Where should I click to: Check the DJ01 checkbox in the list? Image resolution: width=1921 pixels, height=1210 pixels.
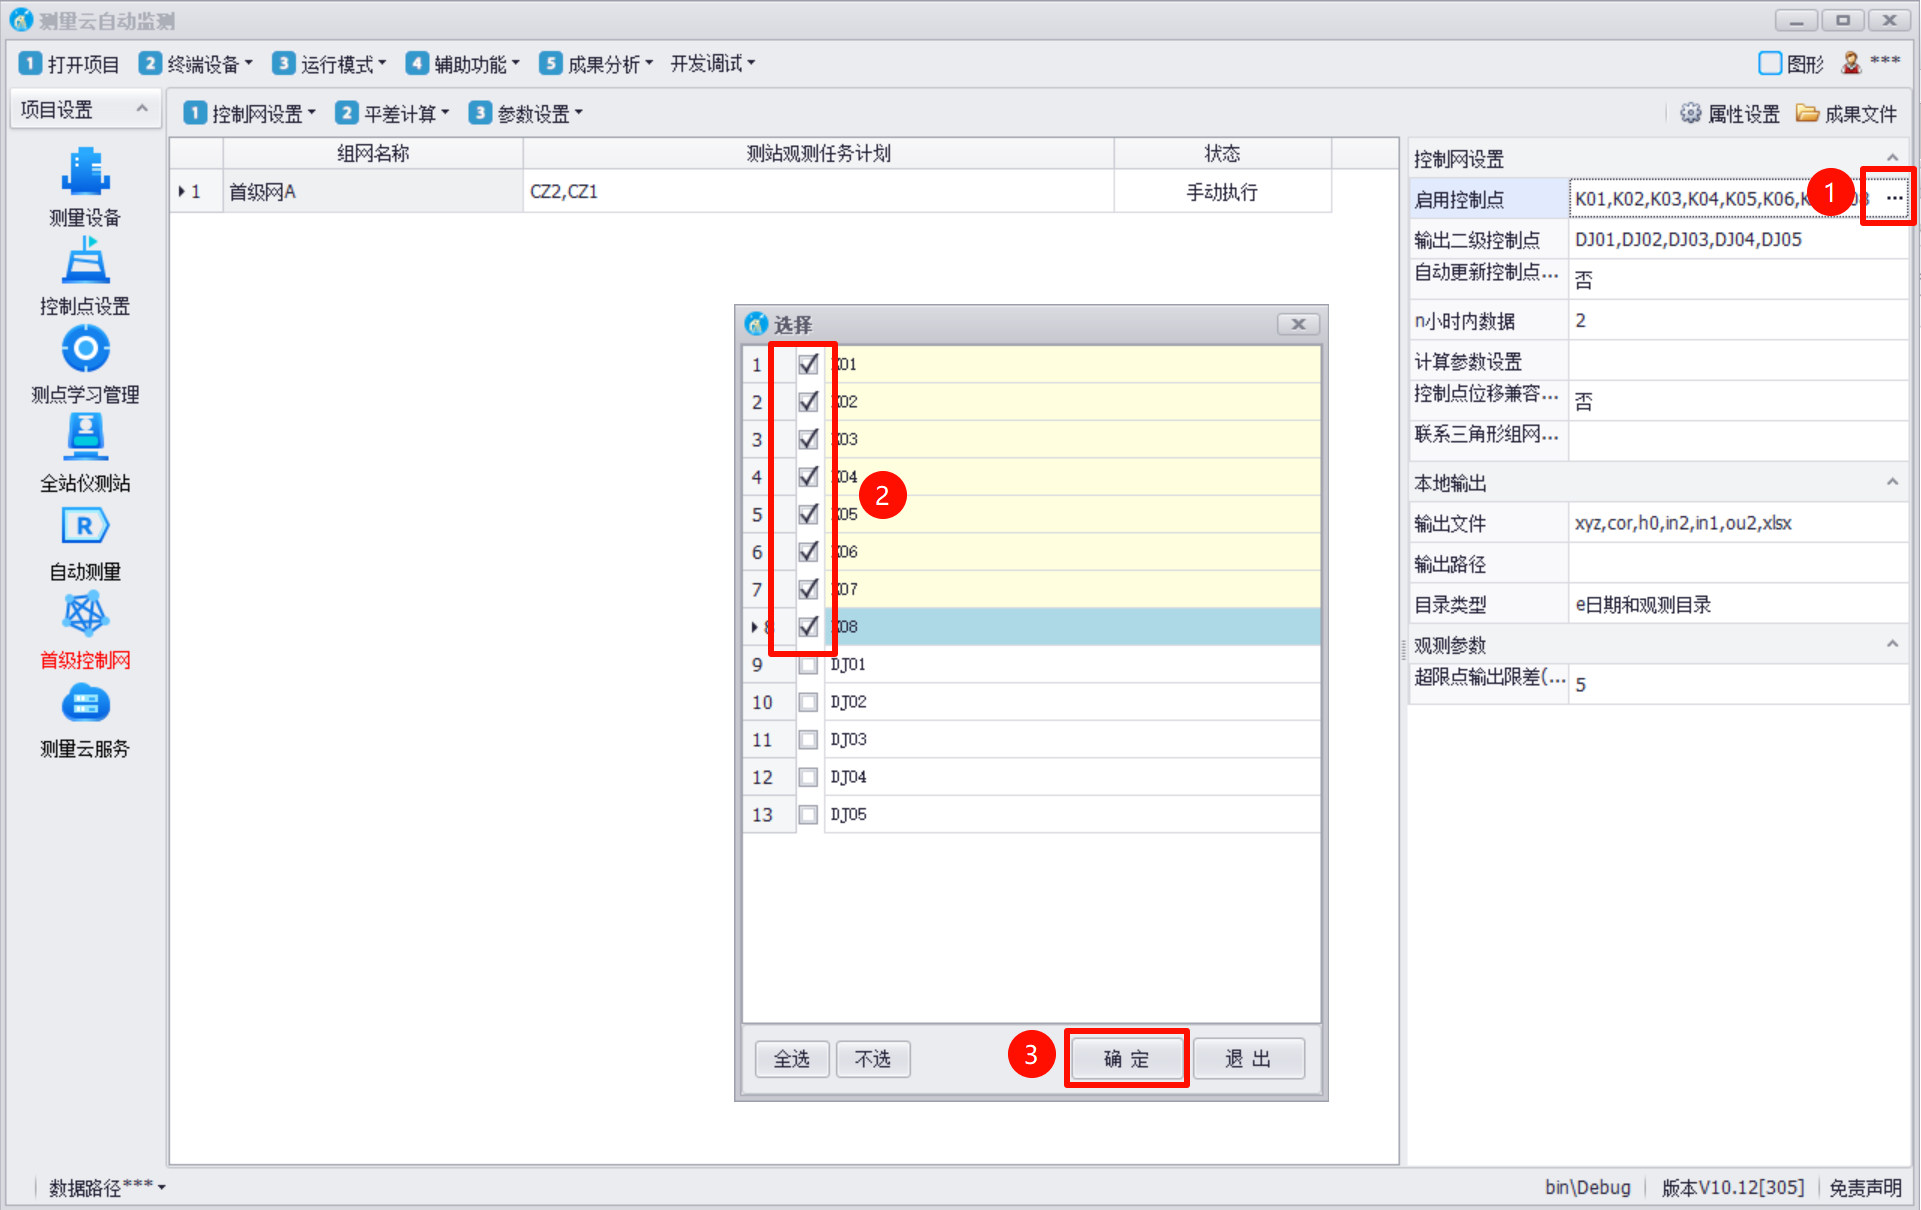click(808, 665)
